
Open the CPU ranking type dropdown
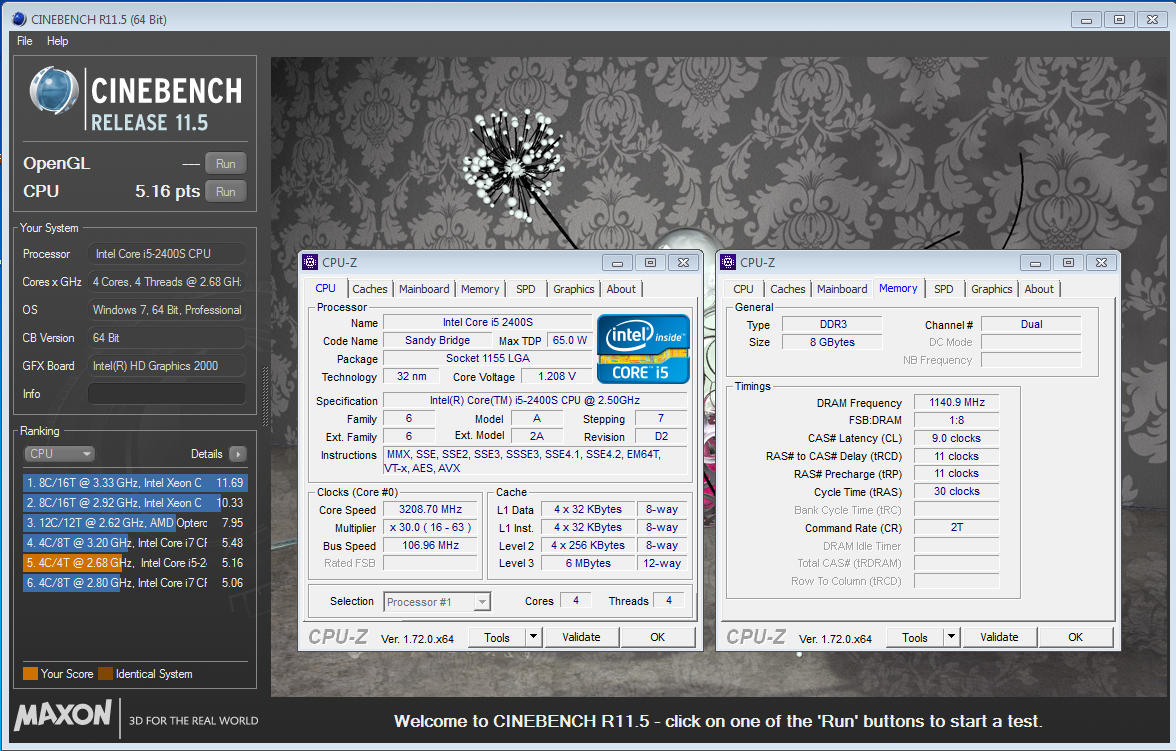(x=58, y=454)
